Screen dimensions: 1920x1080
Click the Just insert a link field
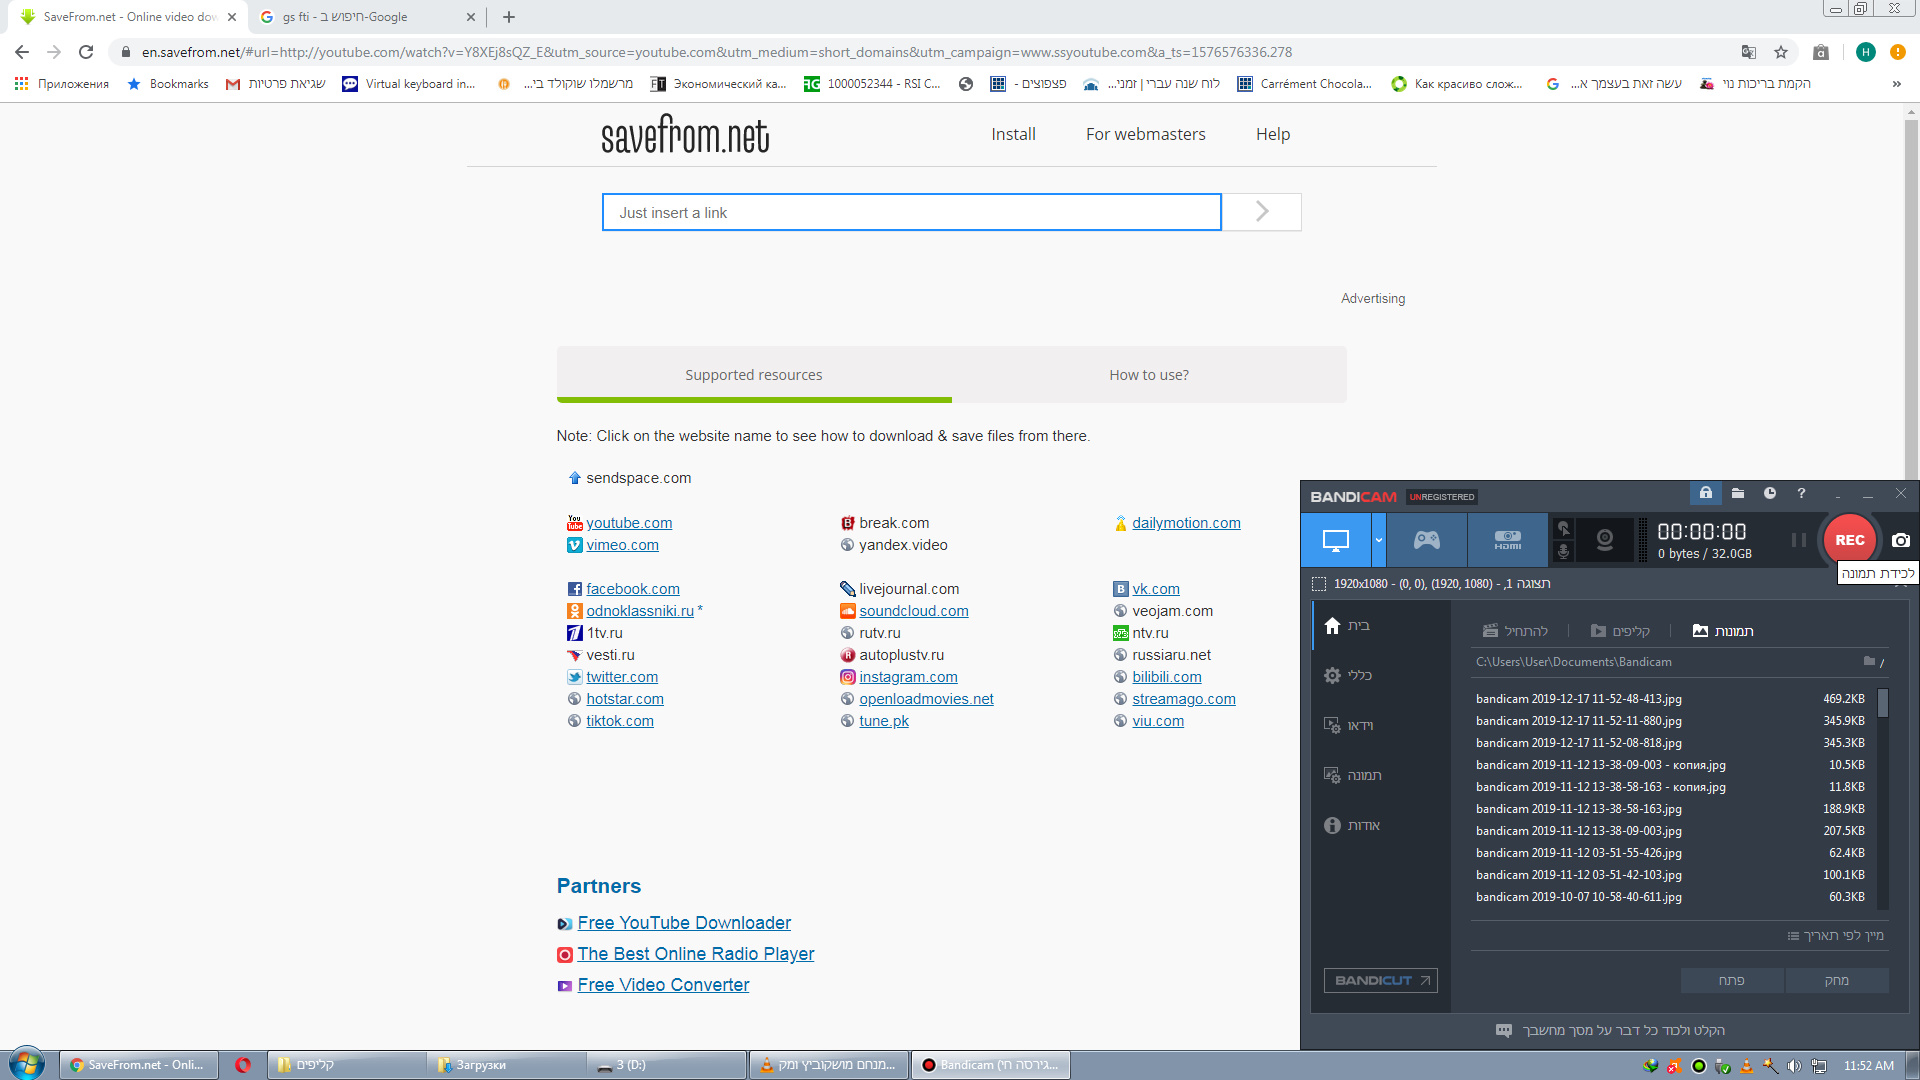[x=911, y=213]
